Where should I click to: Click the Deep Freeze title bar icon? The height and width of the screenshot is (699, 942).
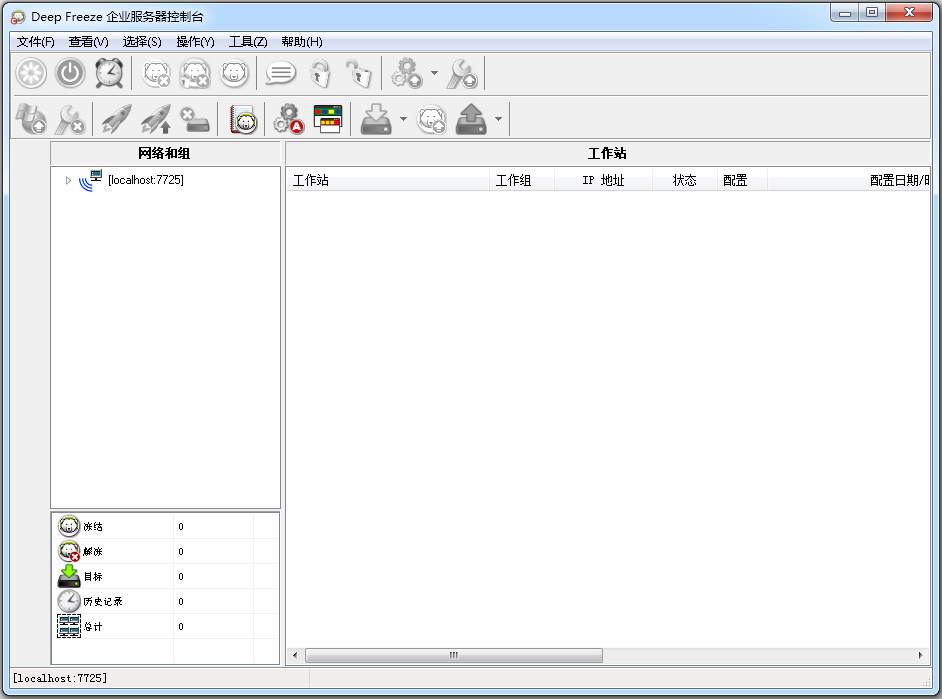coord(18,17)
